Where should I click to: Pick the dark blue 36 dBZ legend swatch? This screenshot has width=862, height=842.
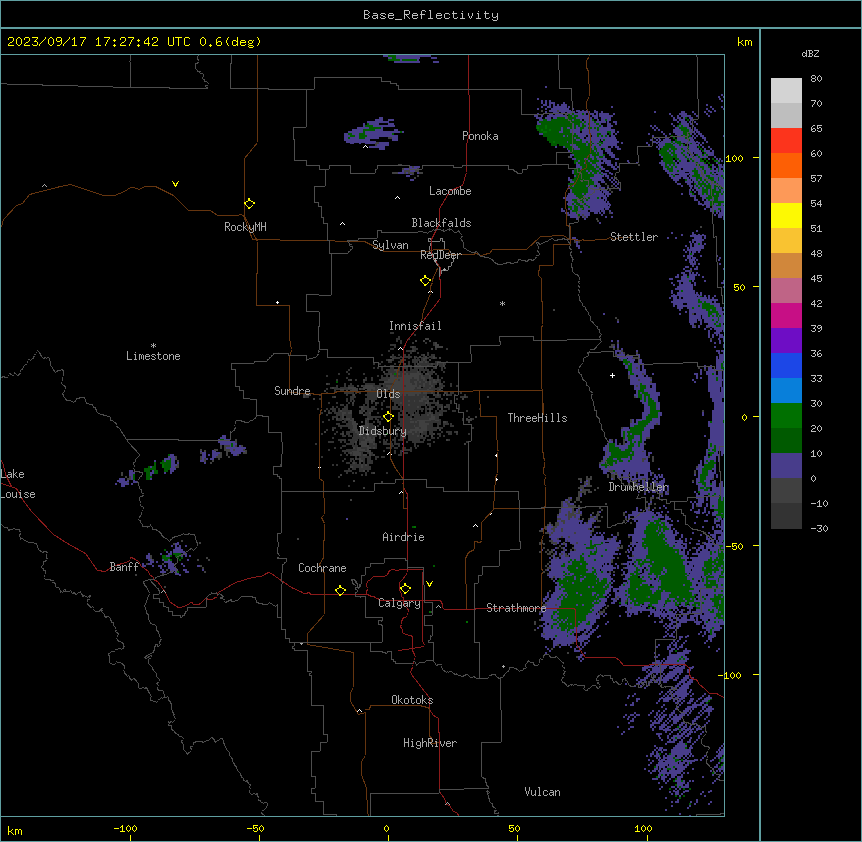(x=786, y=365)
